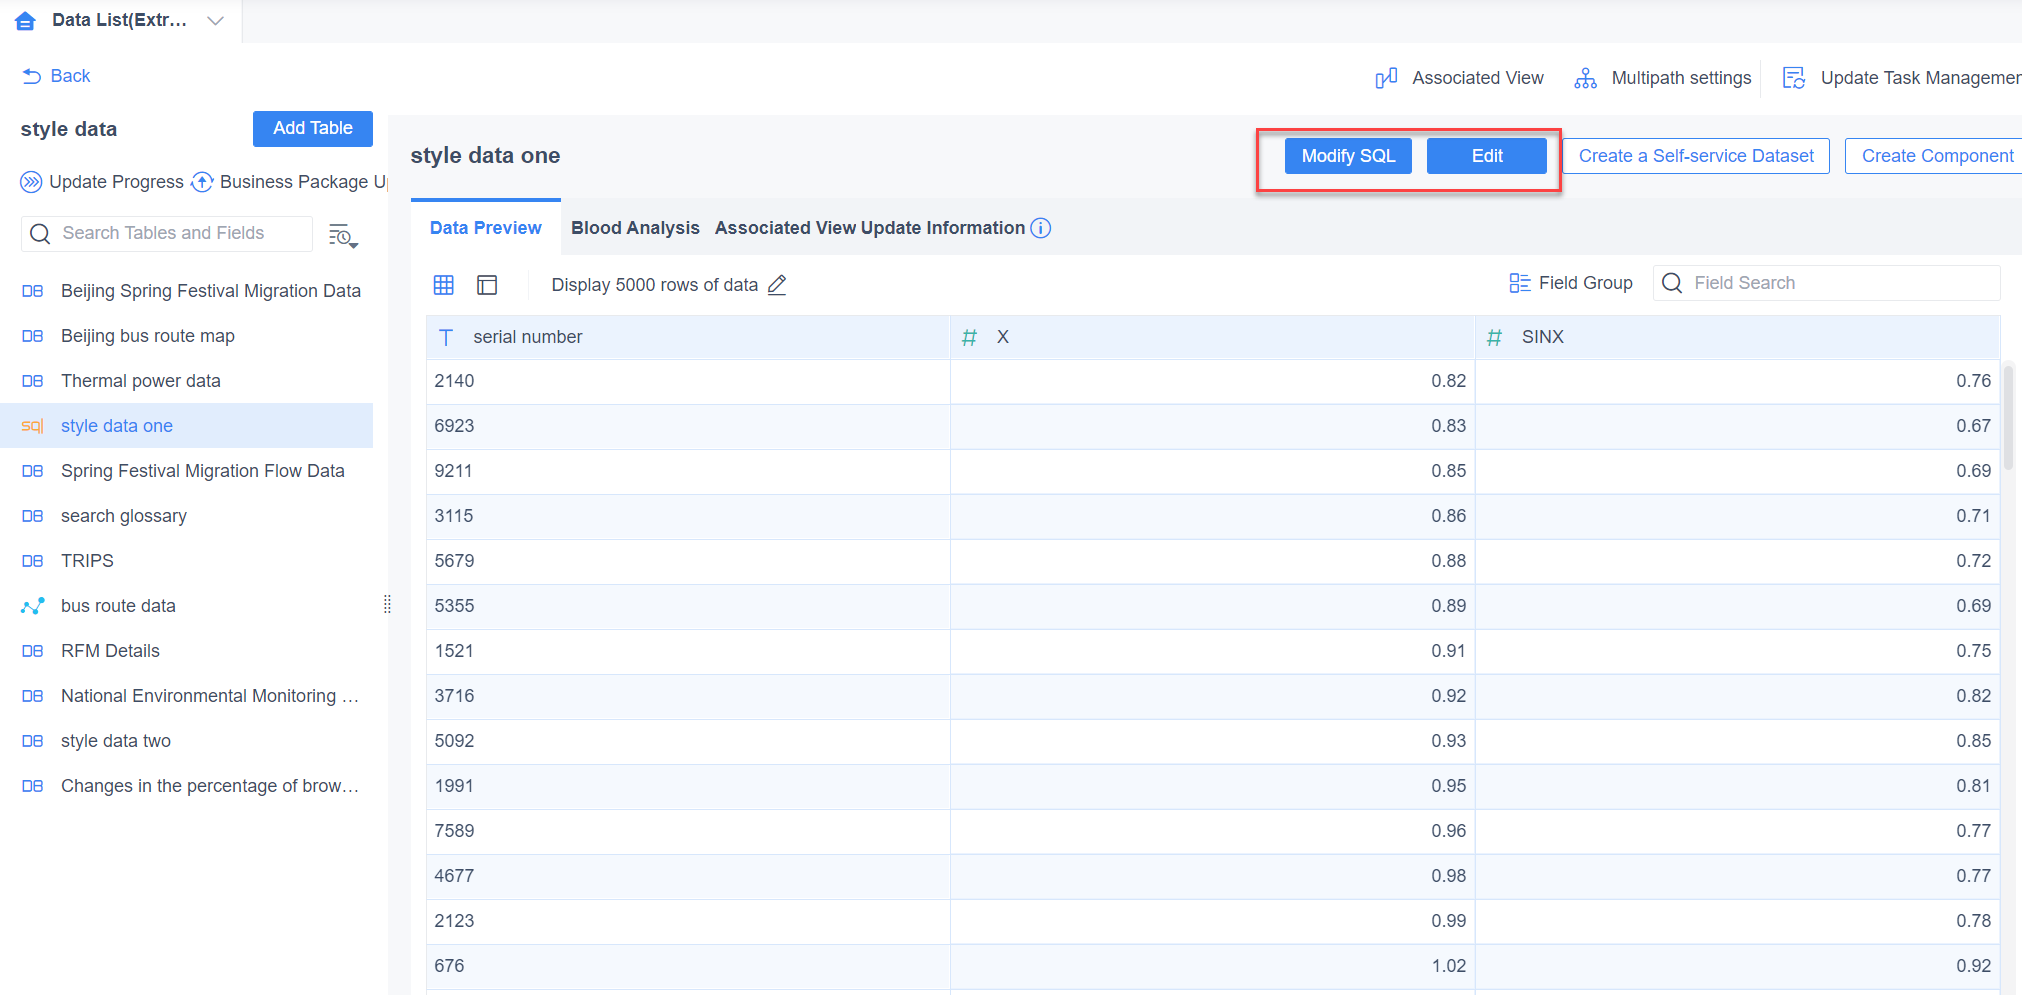Screen dimensions: 2022x995
Task: Open Spring Festival Migration Flow Data
Action: [x=187, y=471]
